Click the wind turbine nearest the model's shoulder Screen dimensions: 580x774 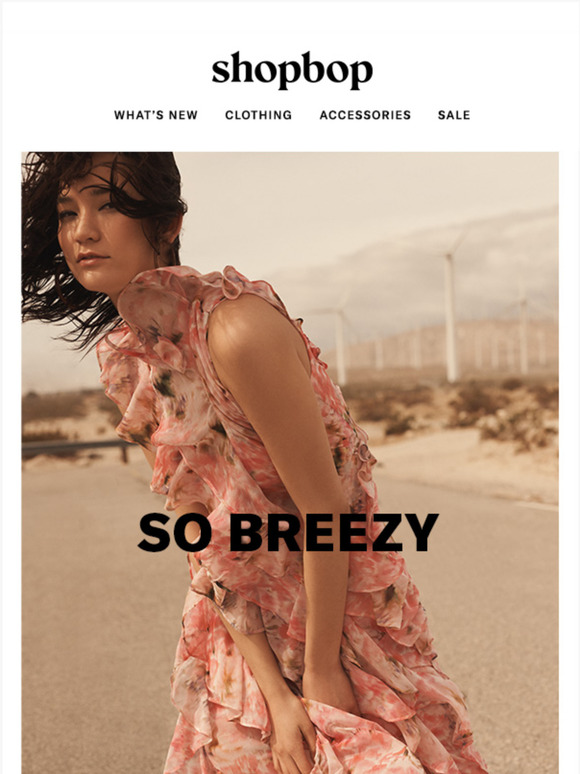coord(340,346)
